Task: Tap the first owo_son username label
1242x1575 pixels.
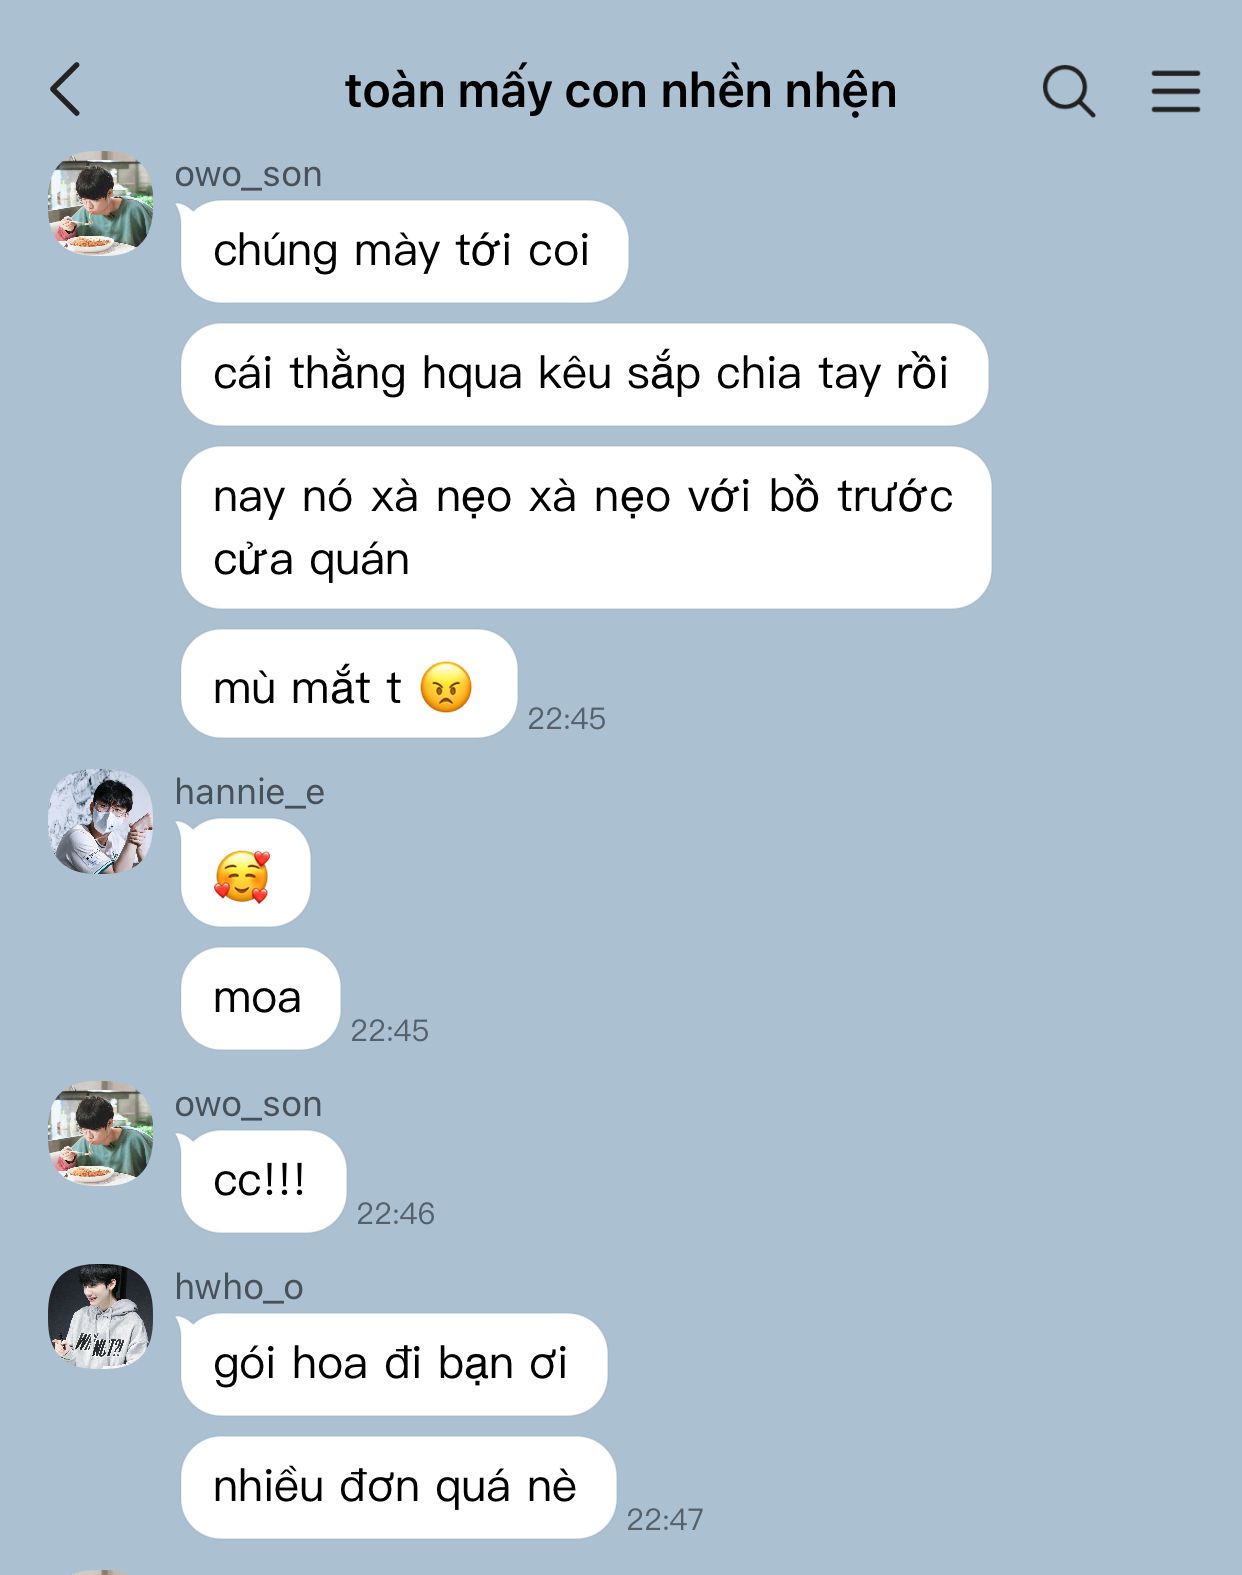Action: [x=248, y=174]
